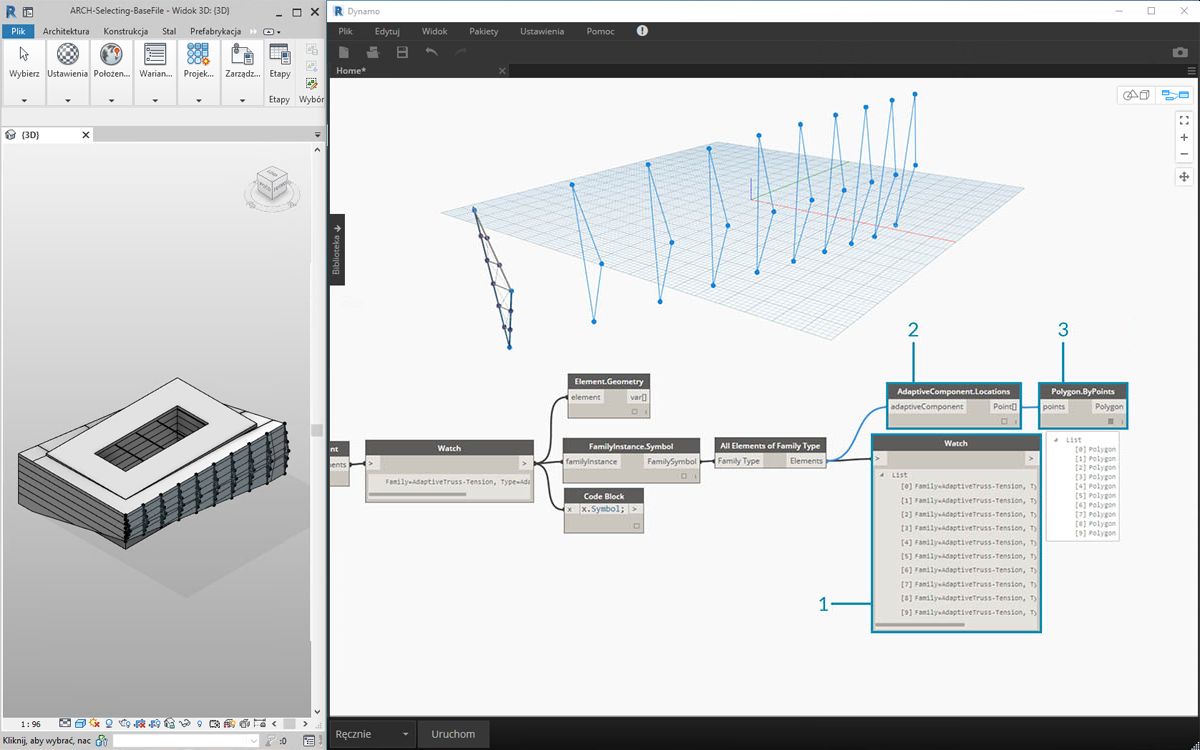This screenshot has height=750, width=1200.
Task: Click the Położenie globe icon in Revit
Action: 111,54
